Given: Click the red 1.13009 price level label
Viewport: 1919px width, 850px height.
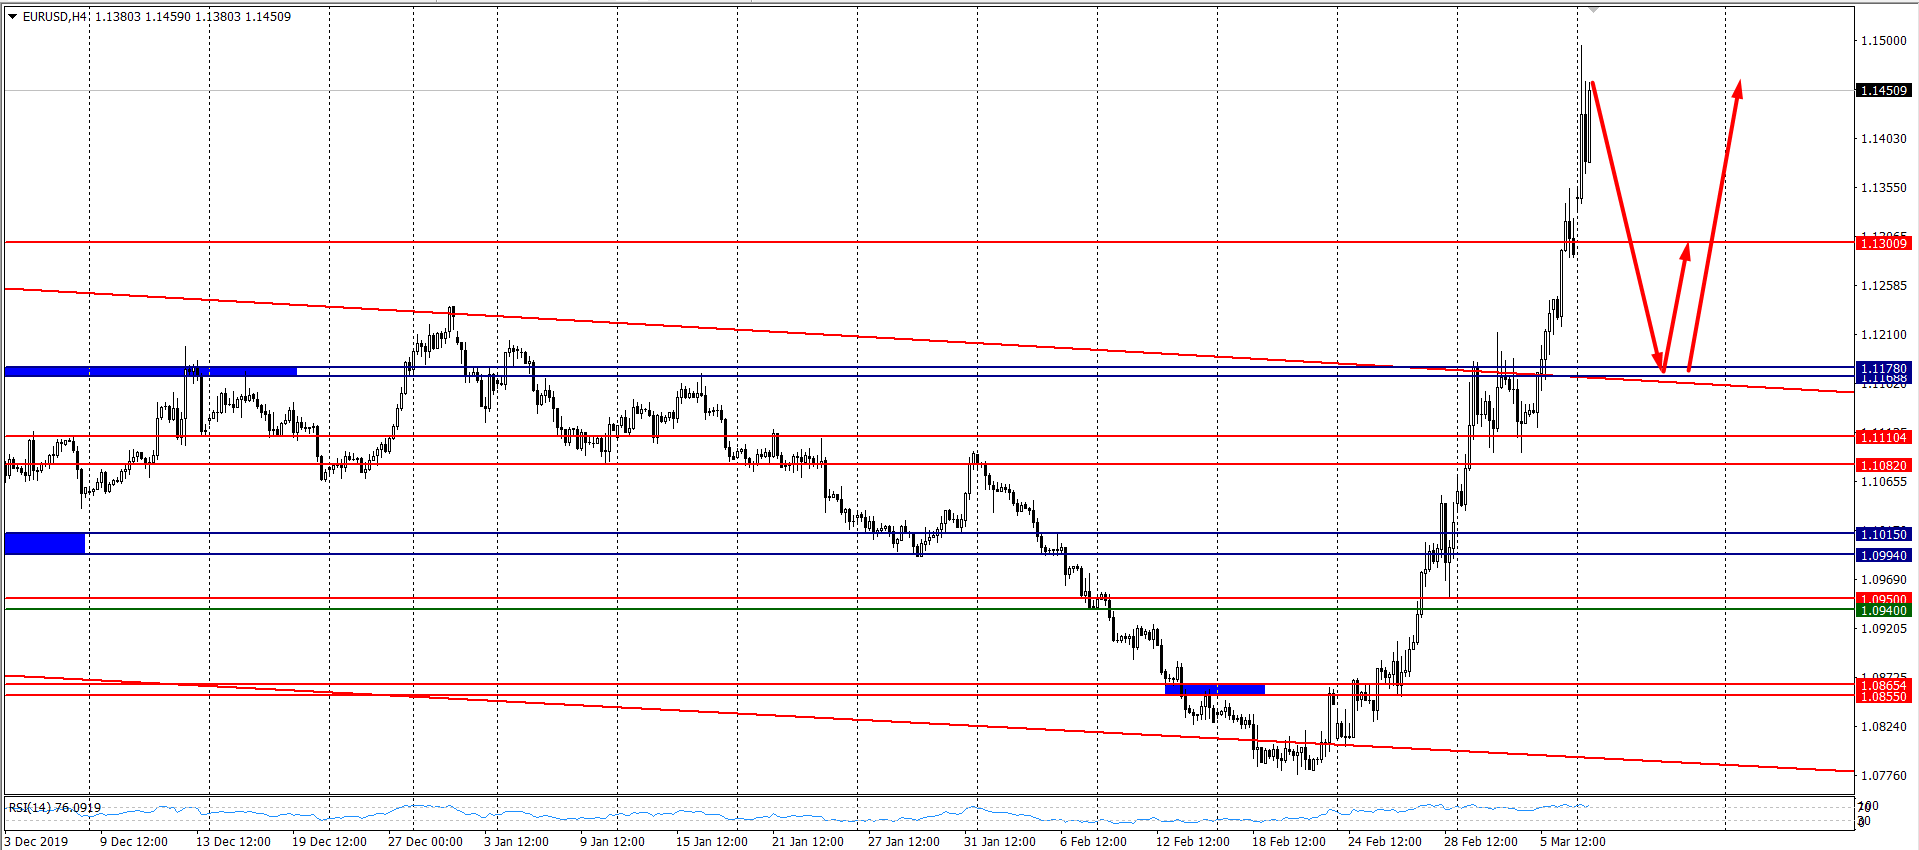Looking at the screenshot, I should coord(1883,244).
